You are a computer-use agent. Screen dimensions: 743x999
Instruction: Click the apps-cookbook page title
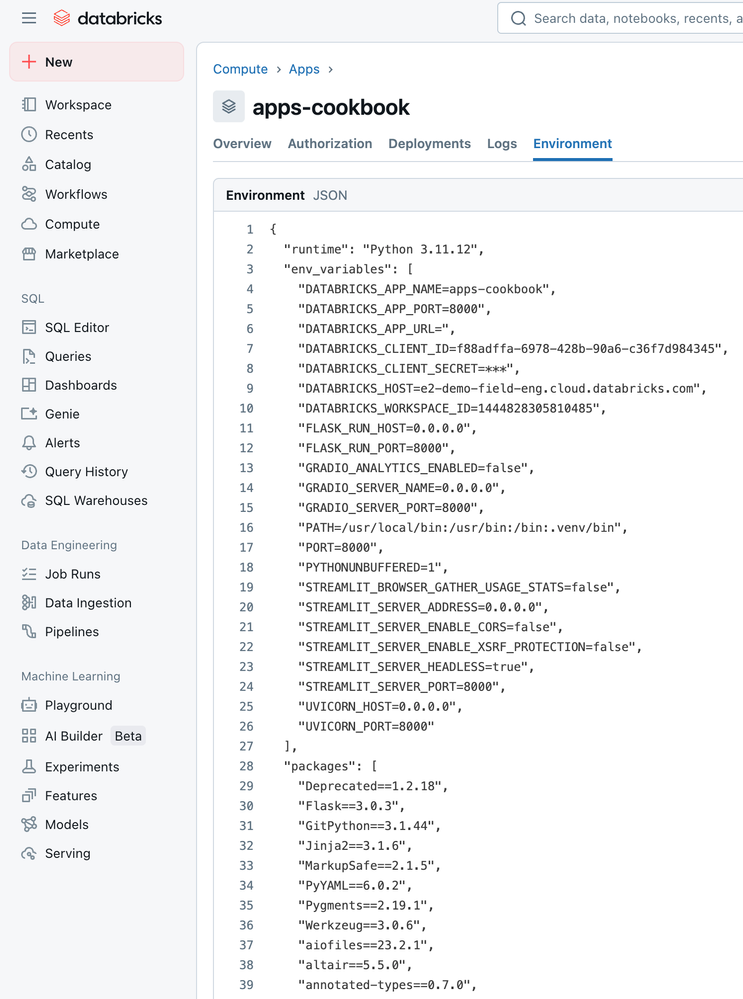coord(331,107)
